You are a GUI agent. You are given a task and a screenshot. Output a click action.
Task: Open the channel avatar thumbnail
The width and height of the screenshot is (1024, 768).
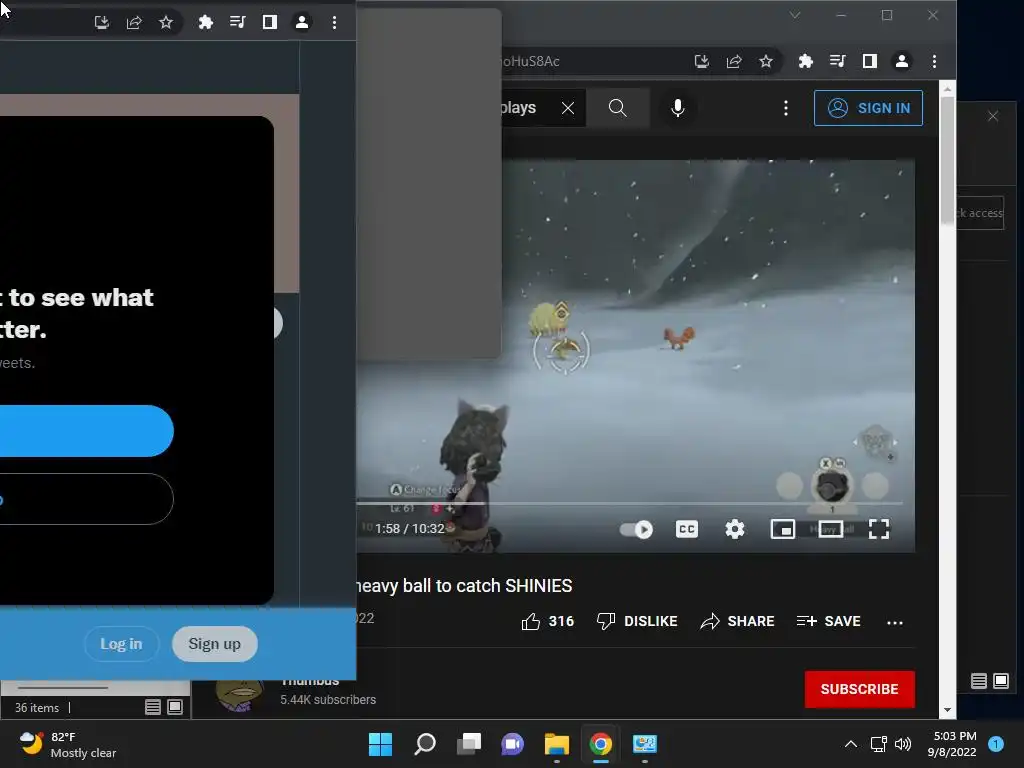click(239, 695)
